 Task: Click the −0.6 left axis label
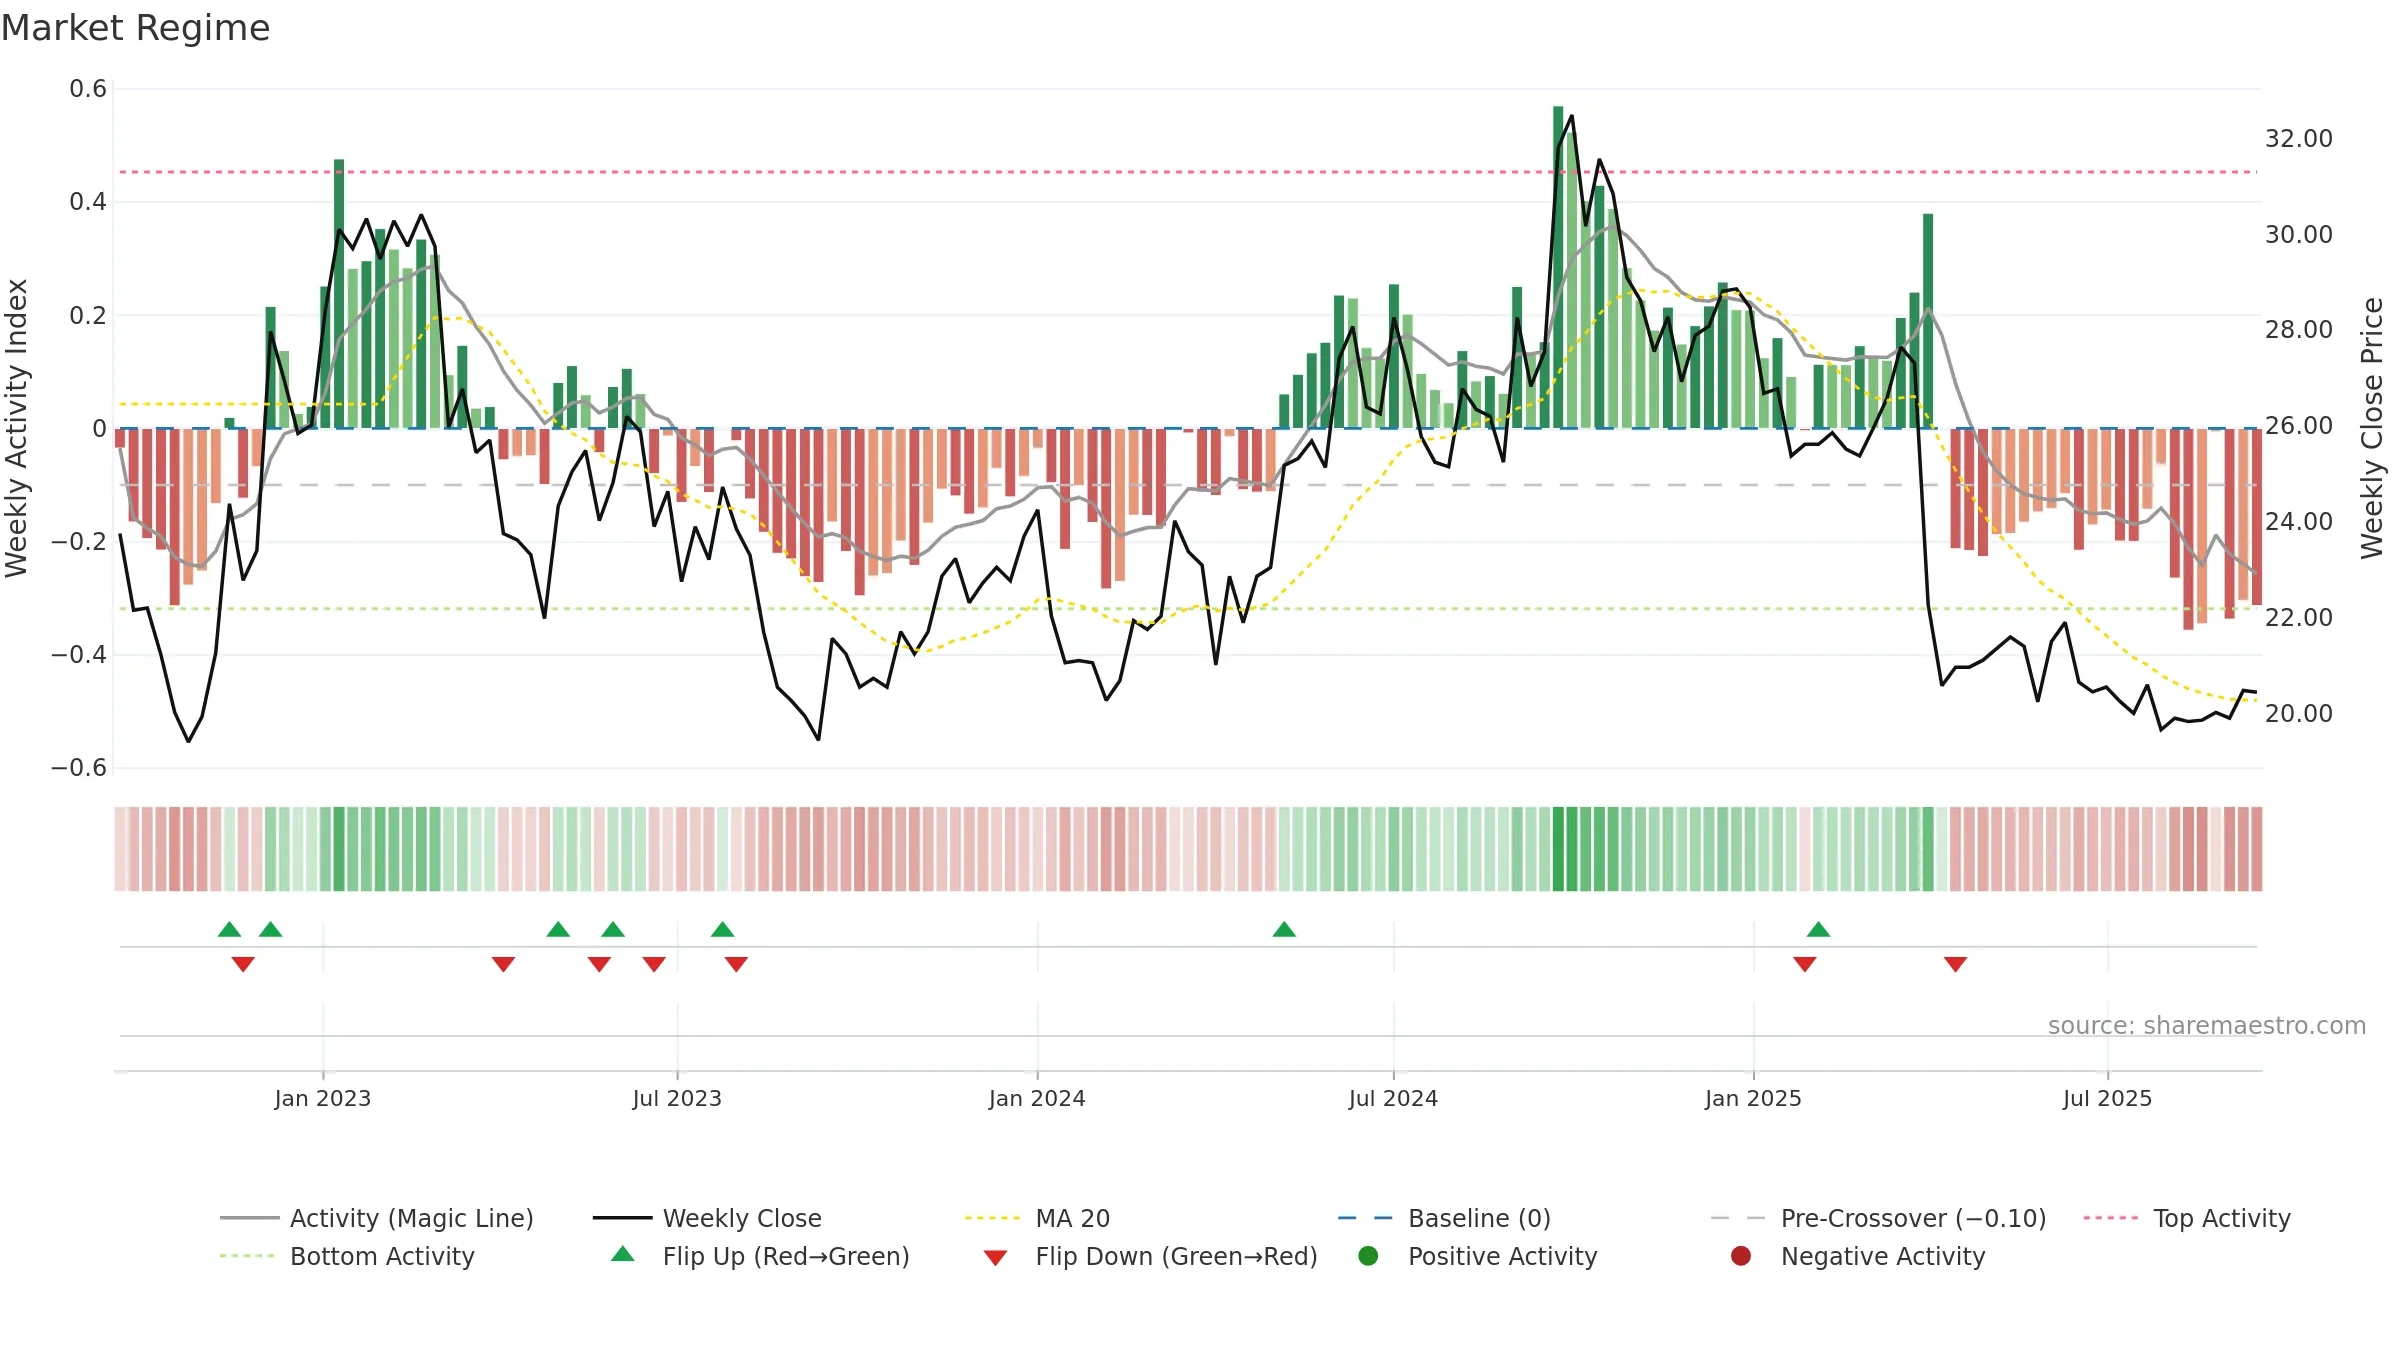[79, 768]
